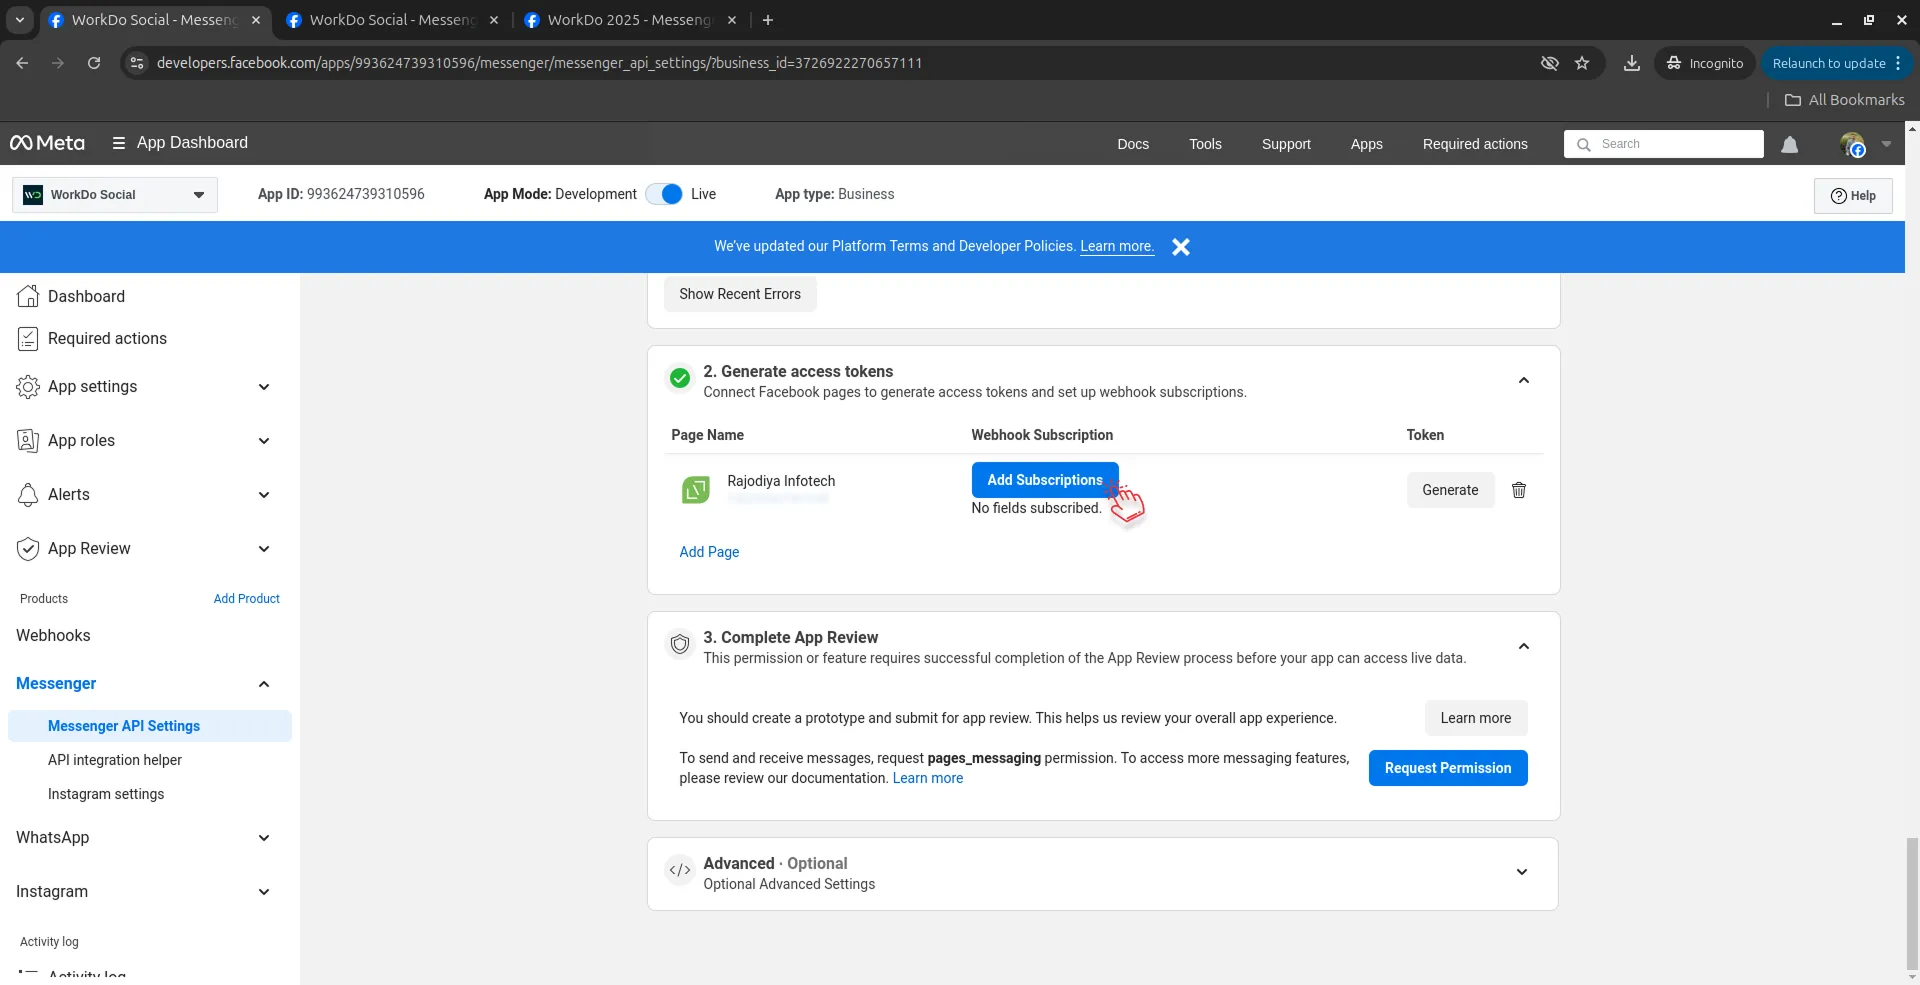
Task: Click the notifications bell icon
Action: (x=1789, y=145)
